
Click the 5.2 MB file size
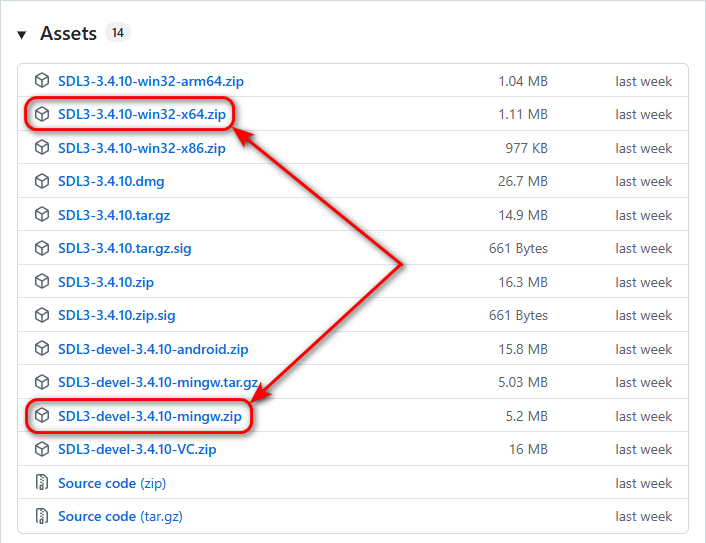pos(526,416)
